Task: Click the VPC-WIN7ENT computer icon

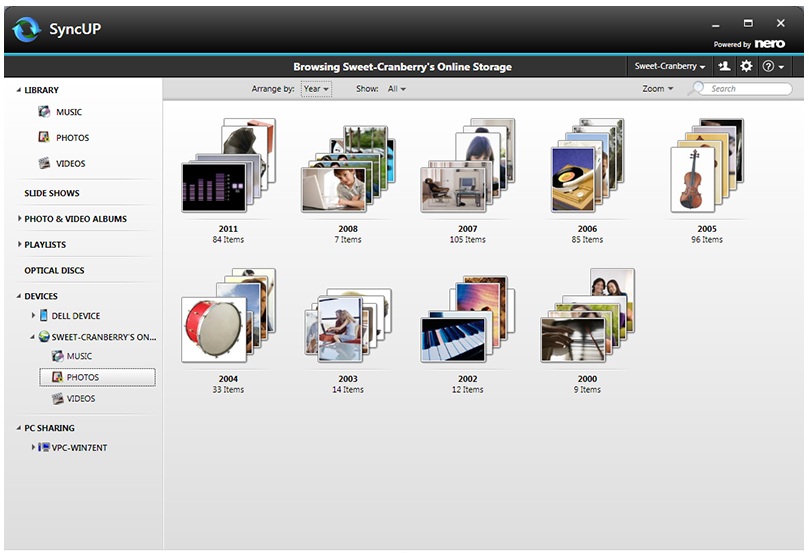Action: 44,447
